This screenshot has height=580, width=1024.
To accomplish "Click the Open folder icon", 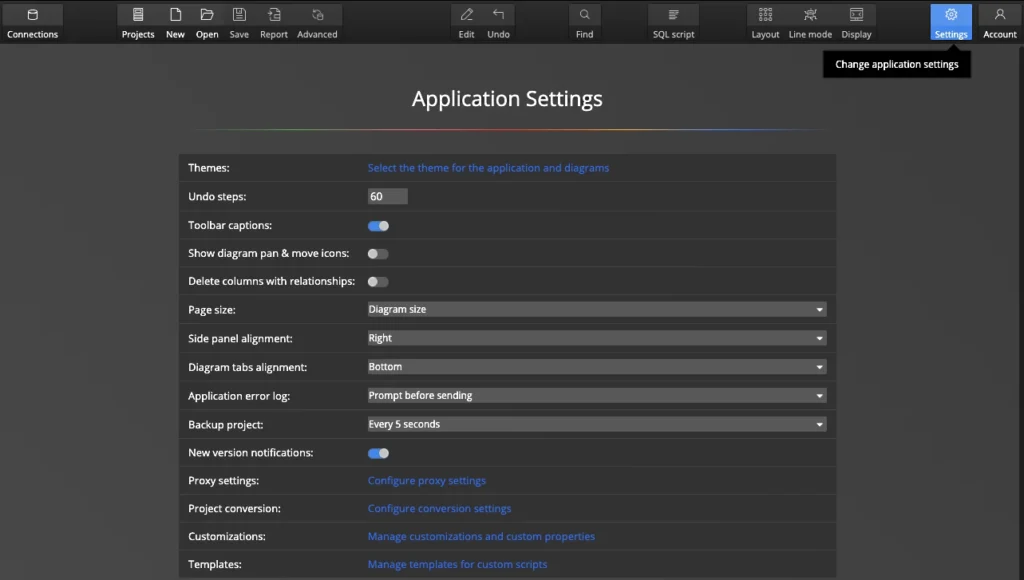I will 207,16.
